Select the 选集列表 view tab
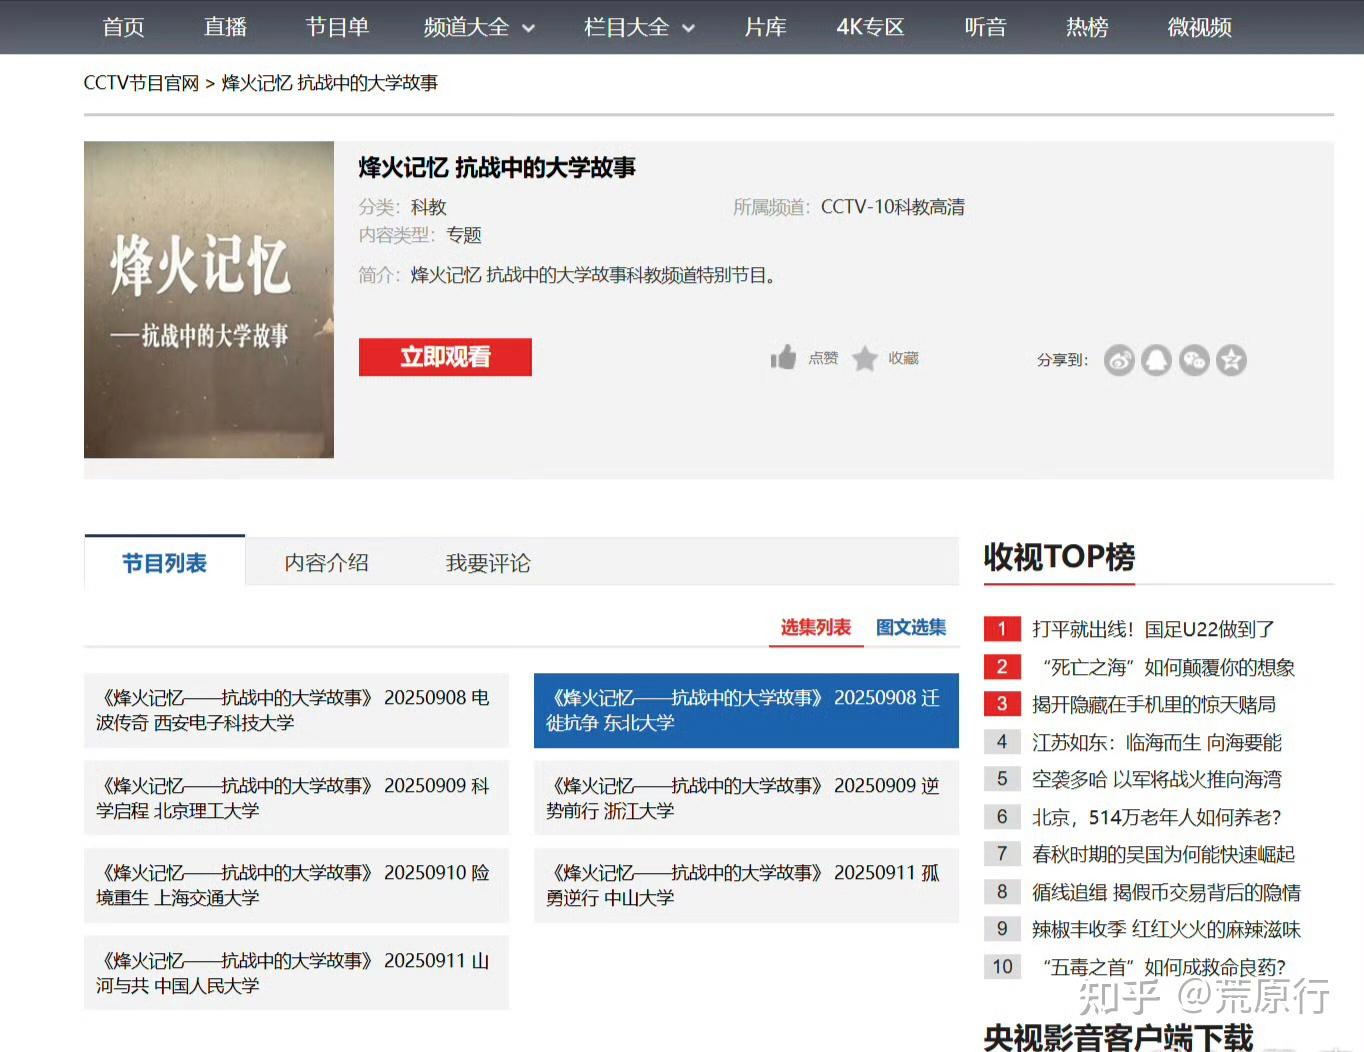The width and height of the screenshot is (1364, 1052). [815, 627]
